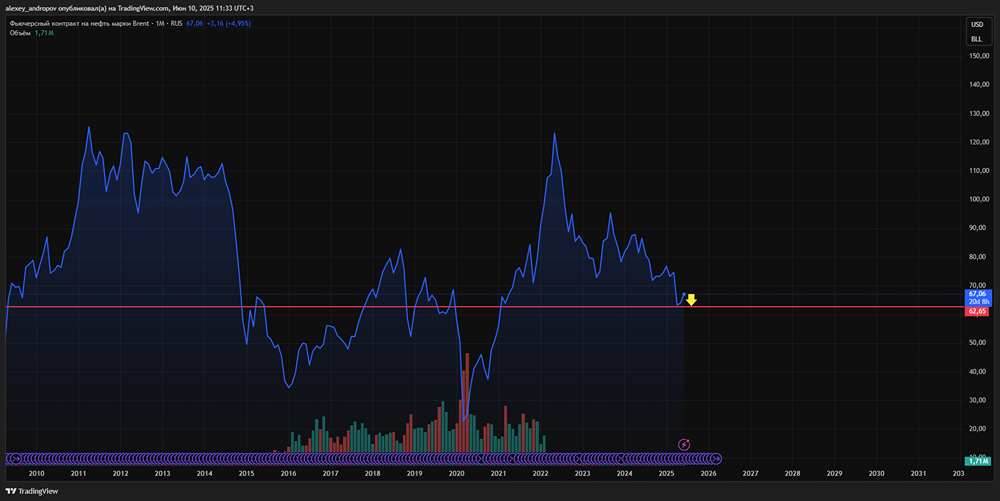Screen dimensions: 1000x501
Task: Click the volume value 1,71M in legend
Action: coord(44,33)
